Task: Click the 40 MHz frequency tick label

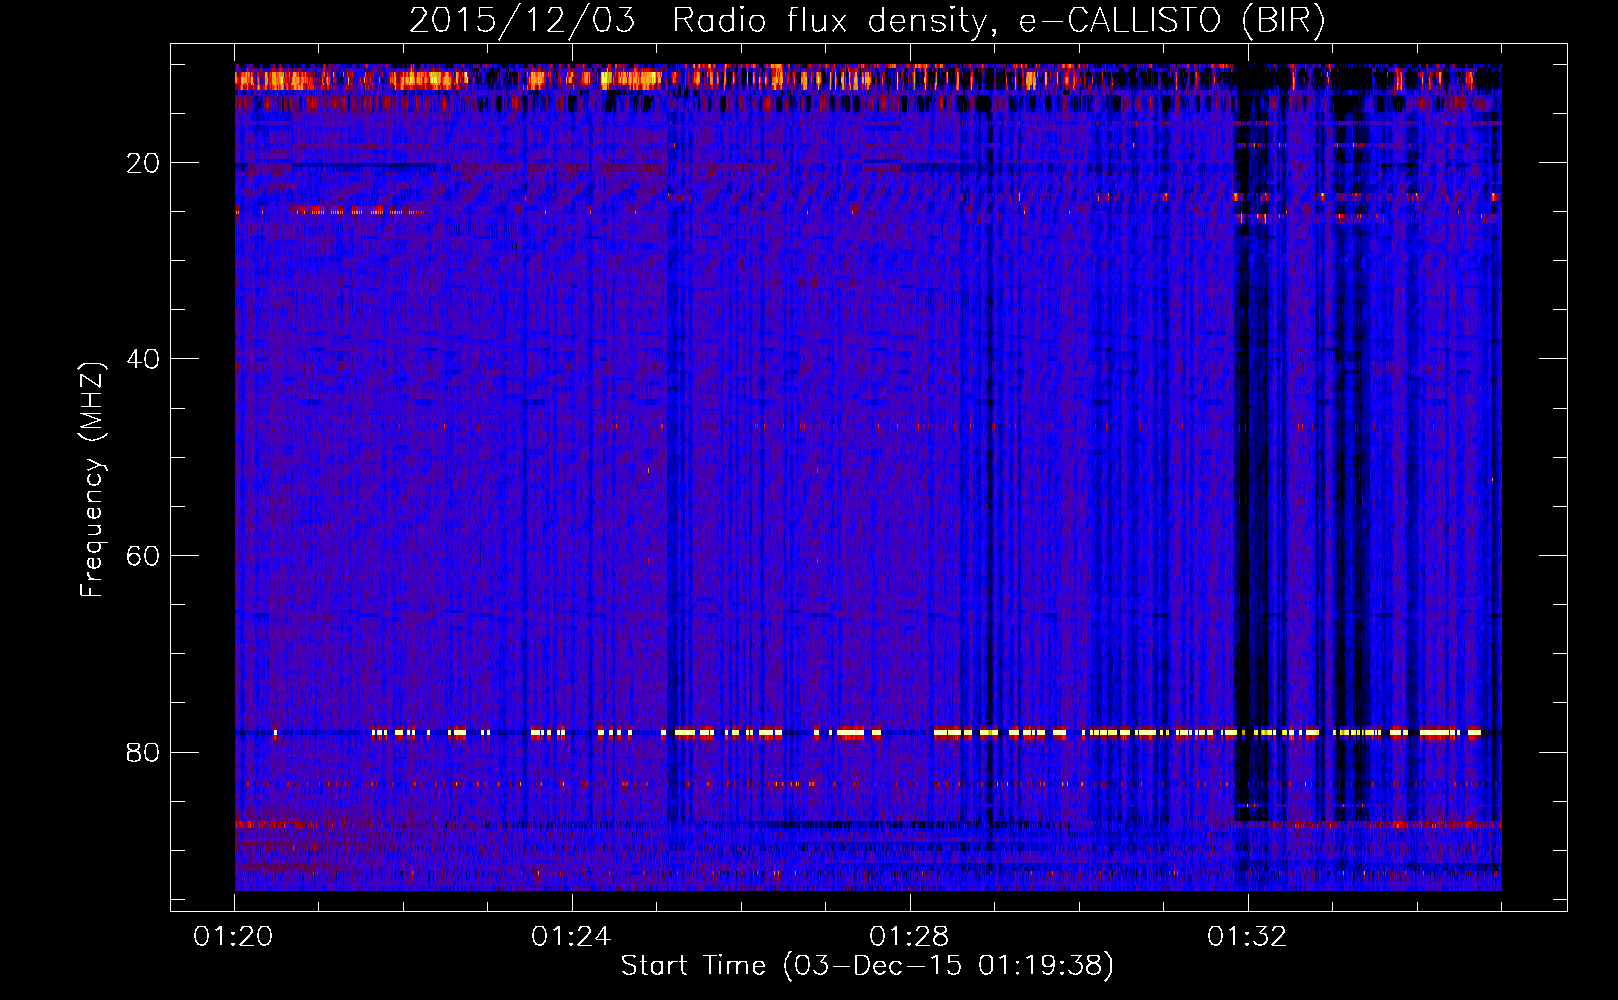Action: pyautogui.click(x=144, y=359)
